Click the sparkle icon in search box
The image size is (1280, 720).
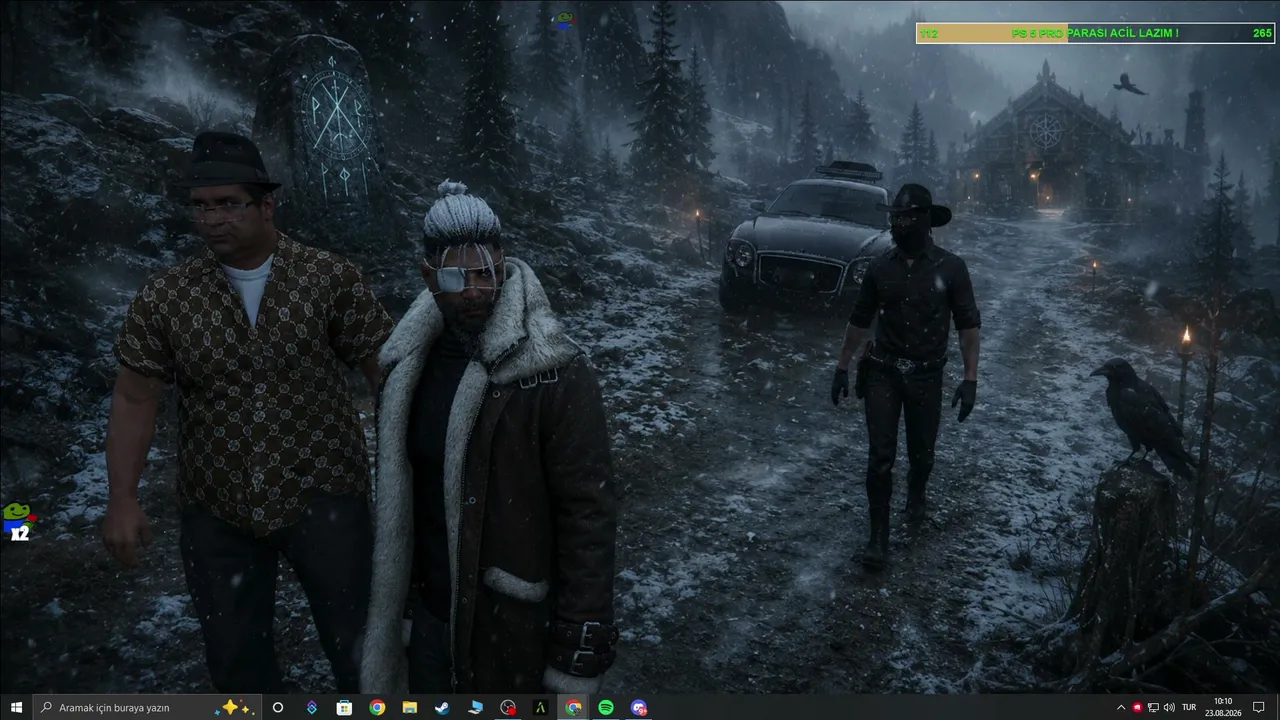coord(236,707)
